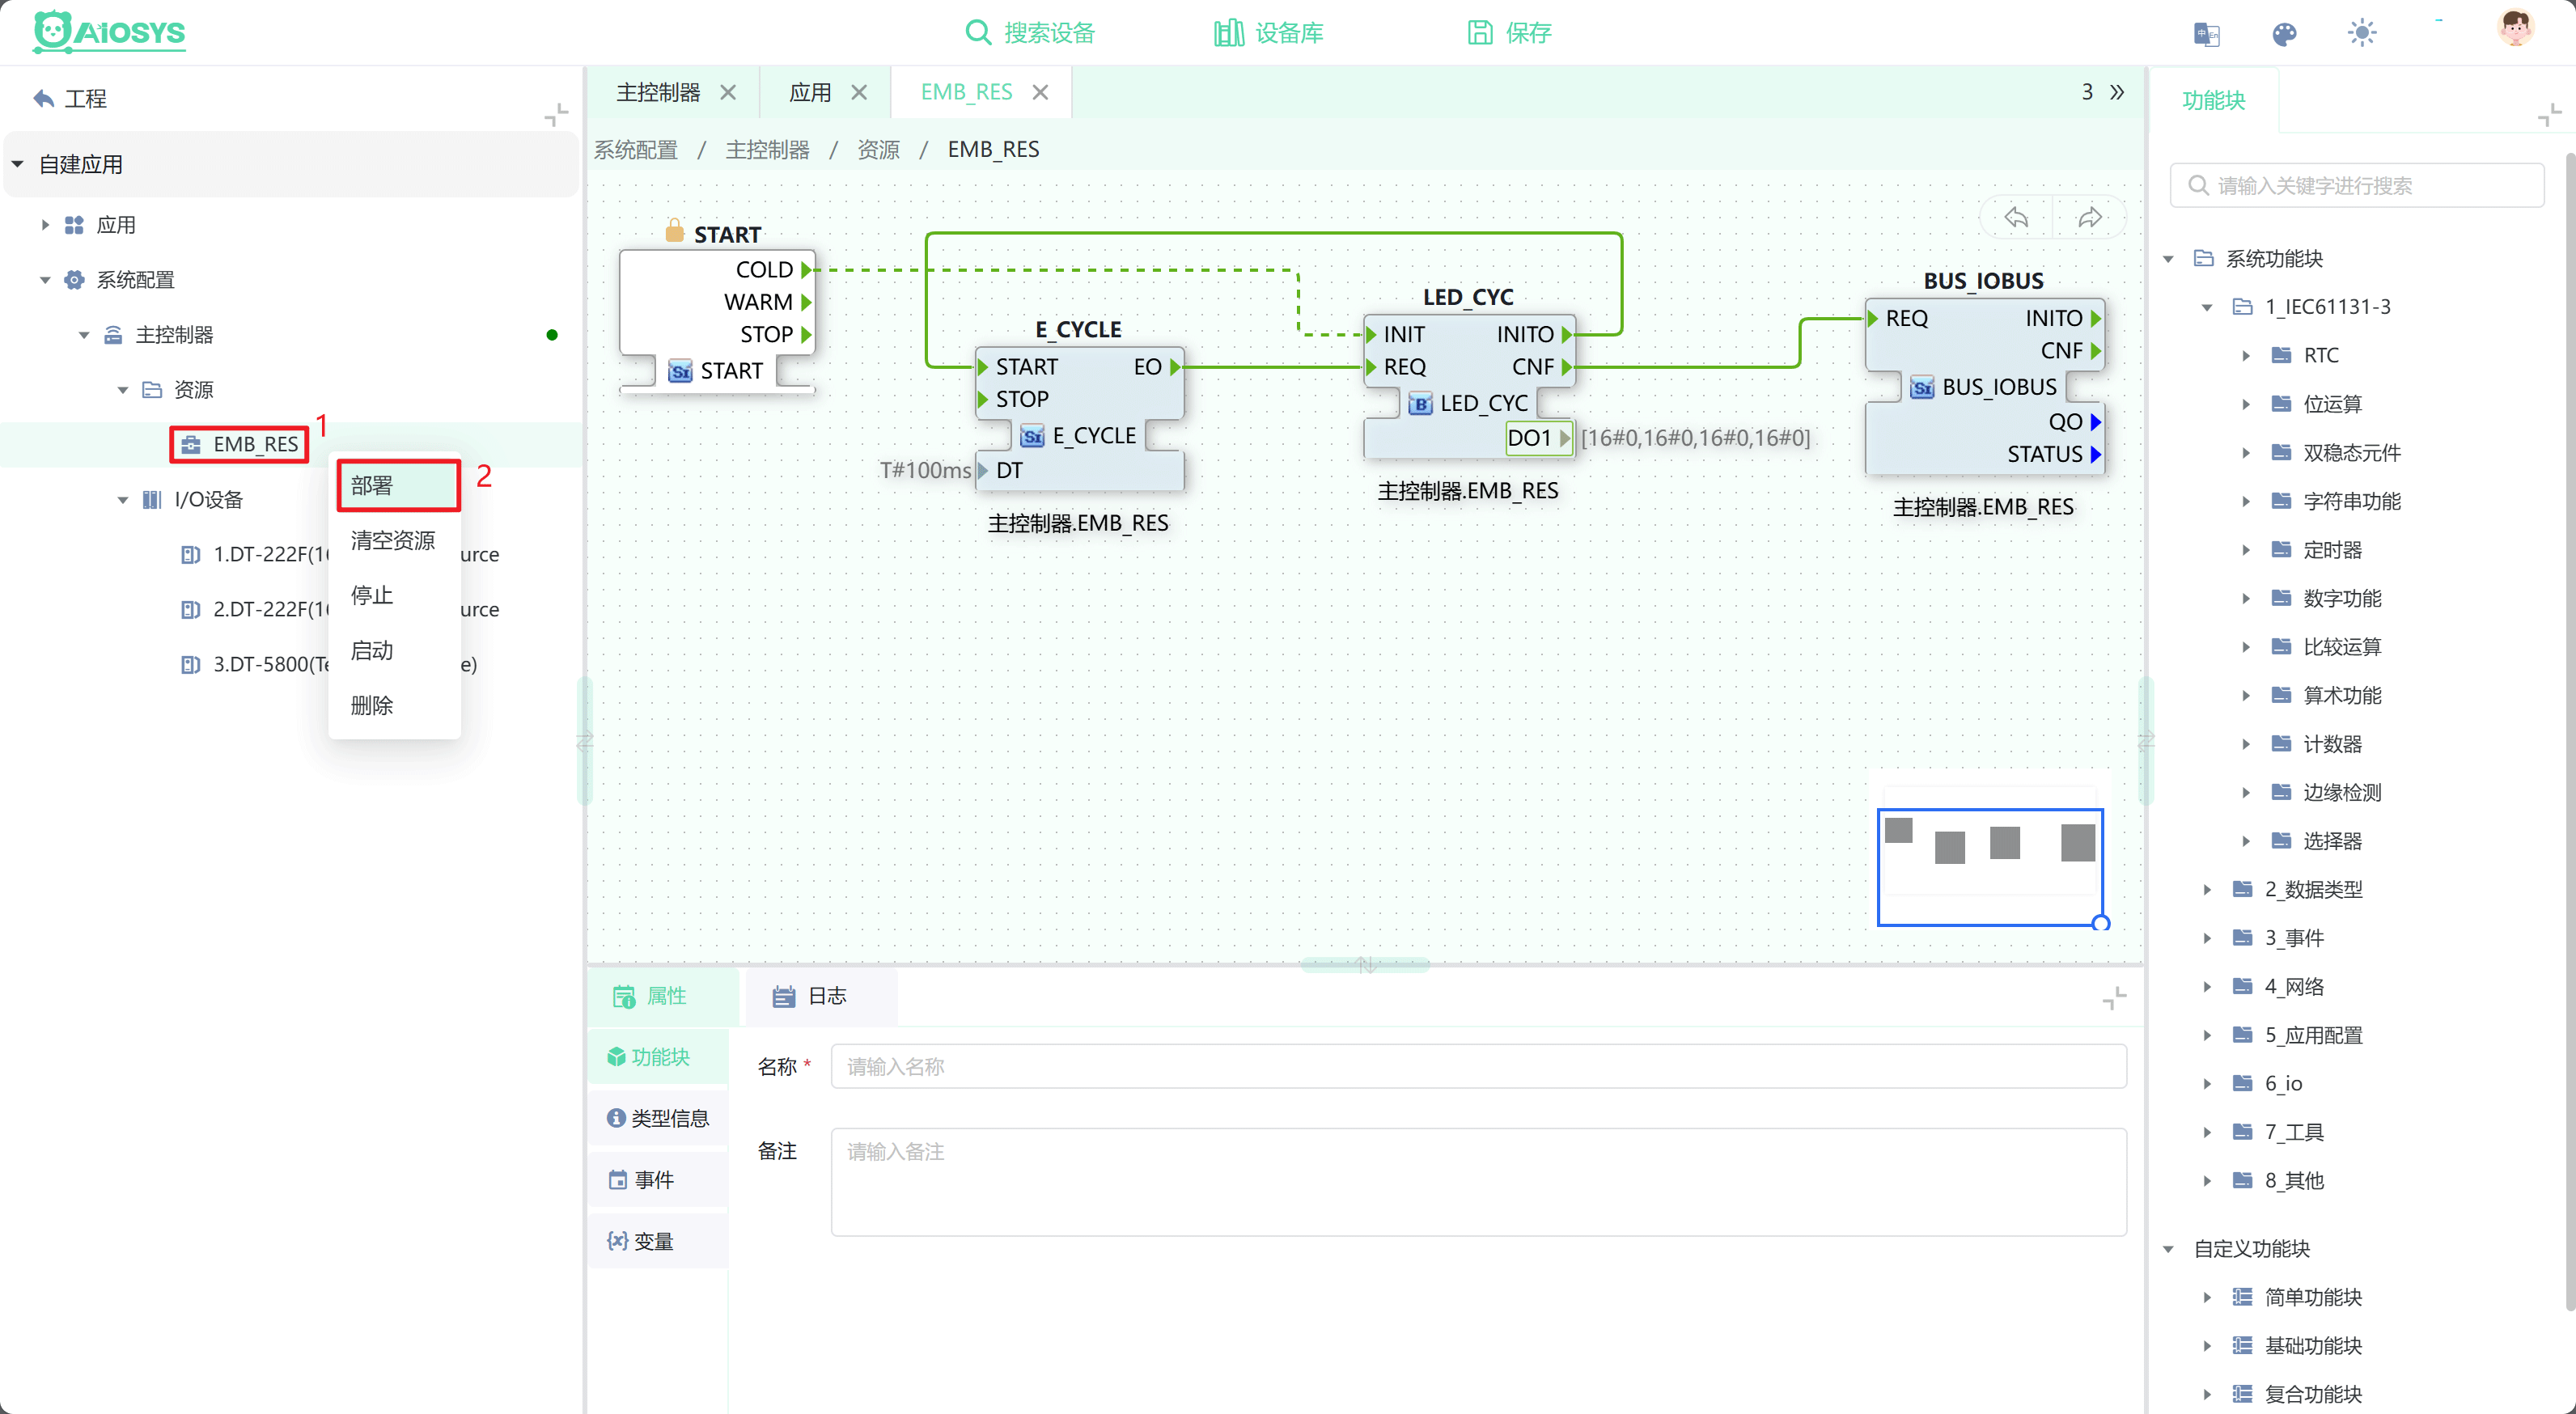2576x1414 pixels.
Task: Open the 设备库 device library
Action: pos(1268,33)
